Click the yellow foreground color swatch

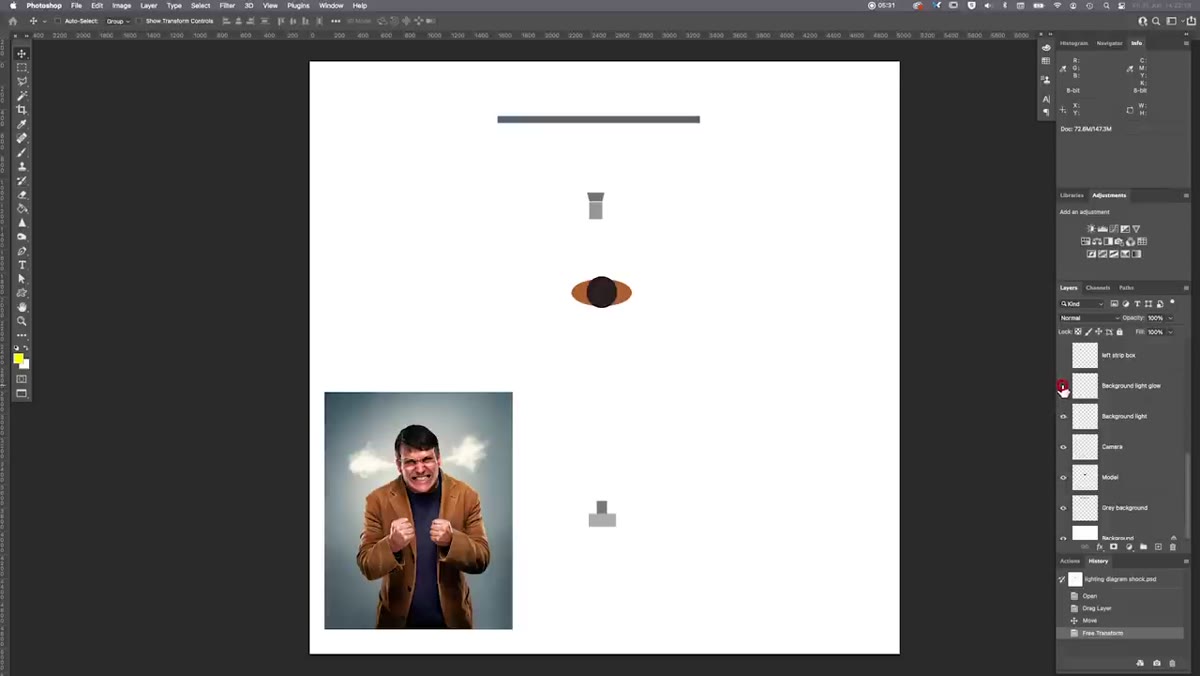point(18,358)
